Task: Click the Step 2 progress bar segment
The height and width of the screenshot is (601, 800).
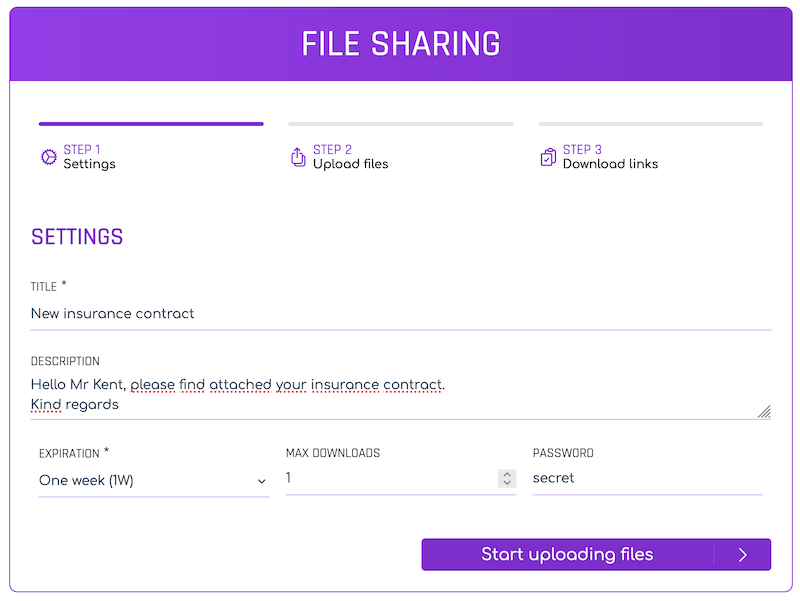Action: (401, 124)
